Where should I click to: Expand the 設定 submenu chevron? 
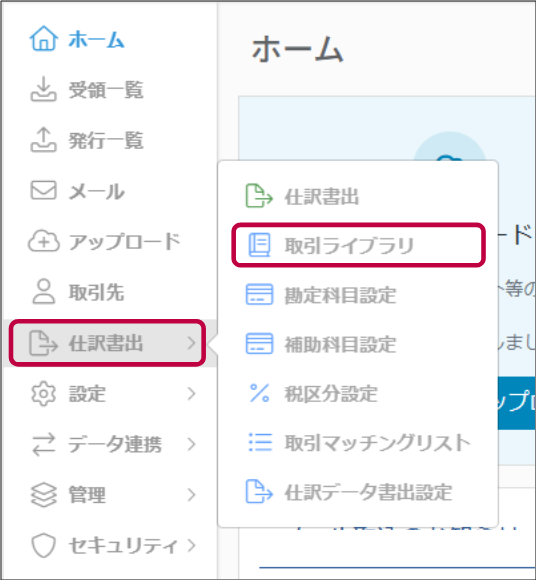pos(191,394)
